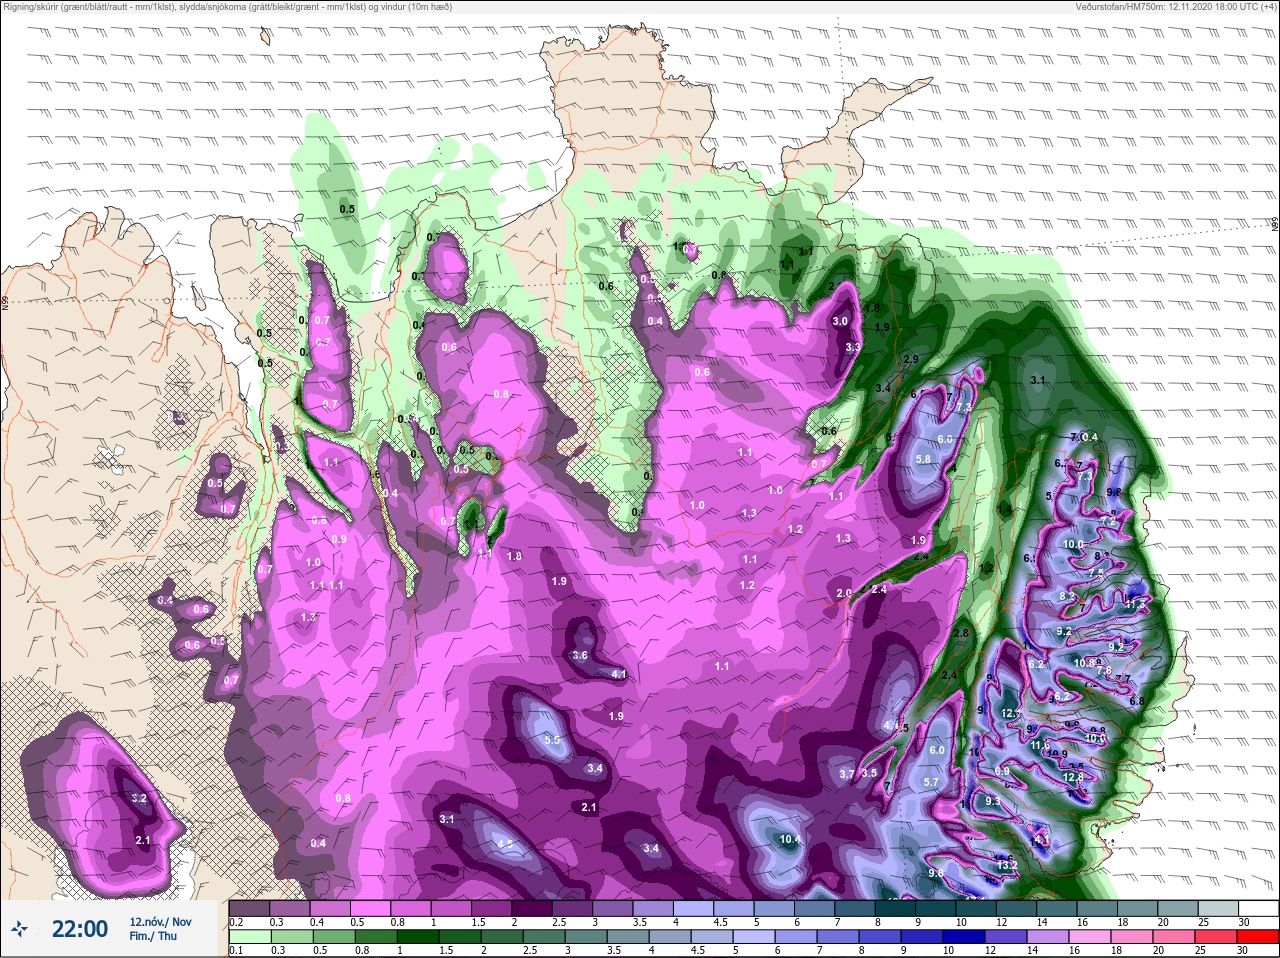The width and height of the screenshot is (1280, 958).
Task: Click the 2.8 precipitation value on the map
Action: [962, 633]
